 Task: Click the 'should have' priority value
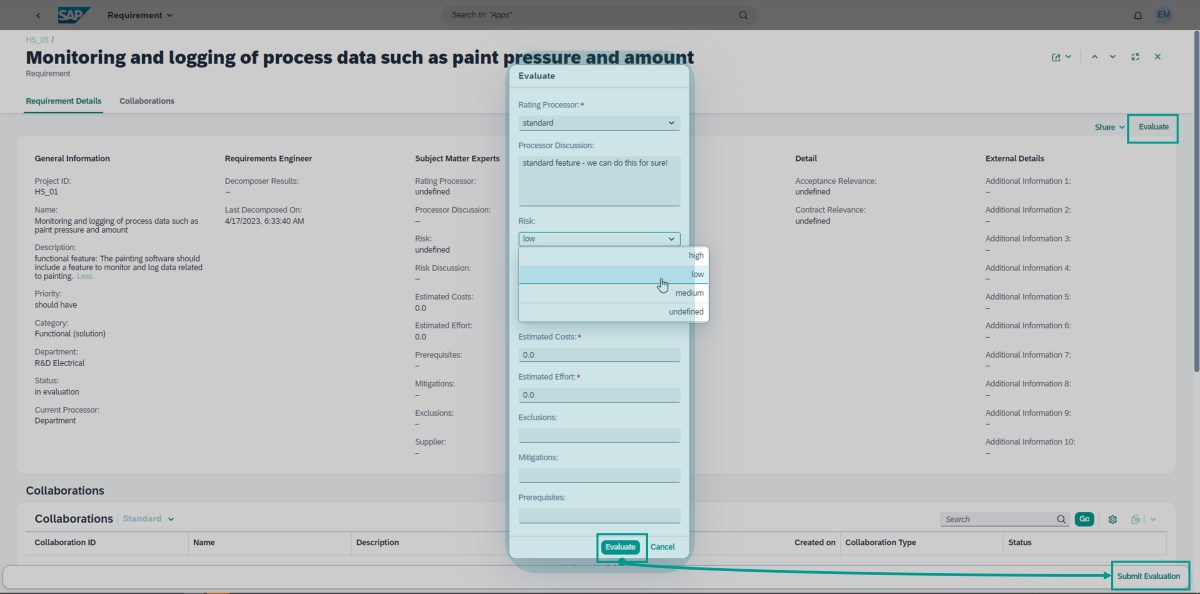pyautogui.click(x=55, y=305)
